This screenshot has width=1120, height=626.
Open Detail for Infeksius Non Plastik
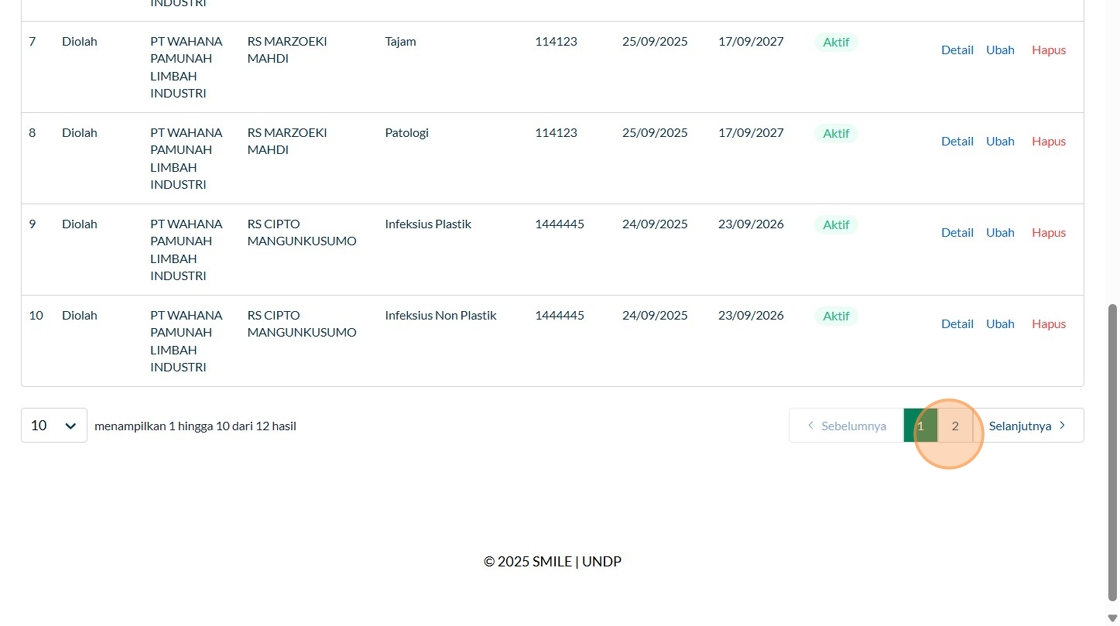[x=957, y=323]
